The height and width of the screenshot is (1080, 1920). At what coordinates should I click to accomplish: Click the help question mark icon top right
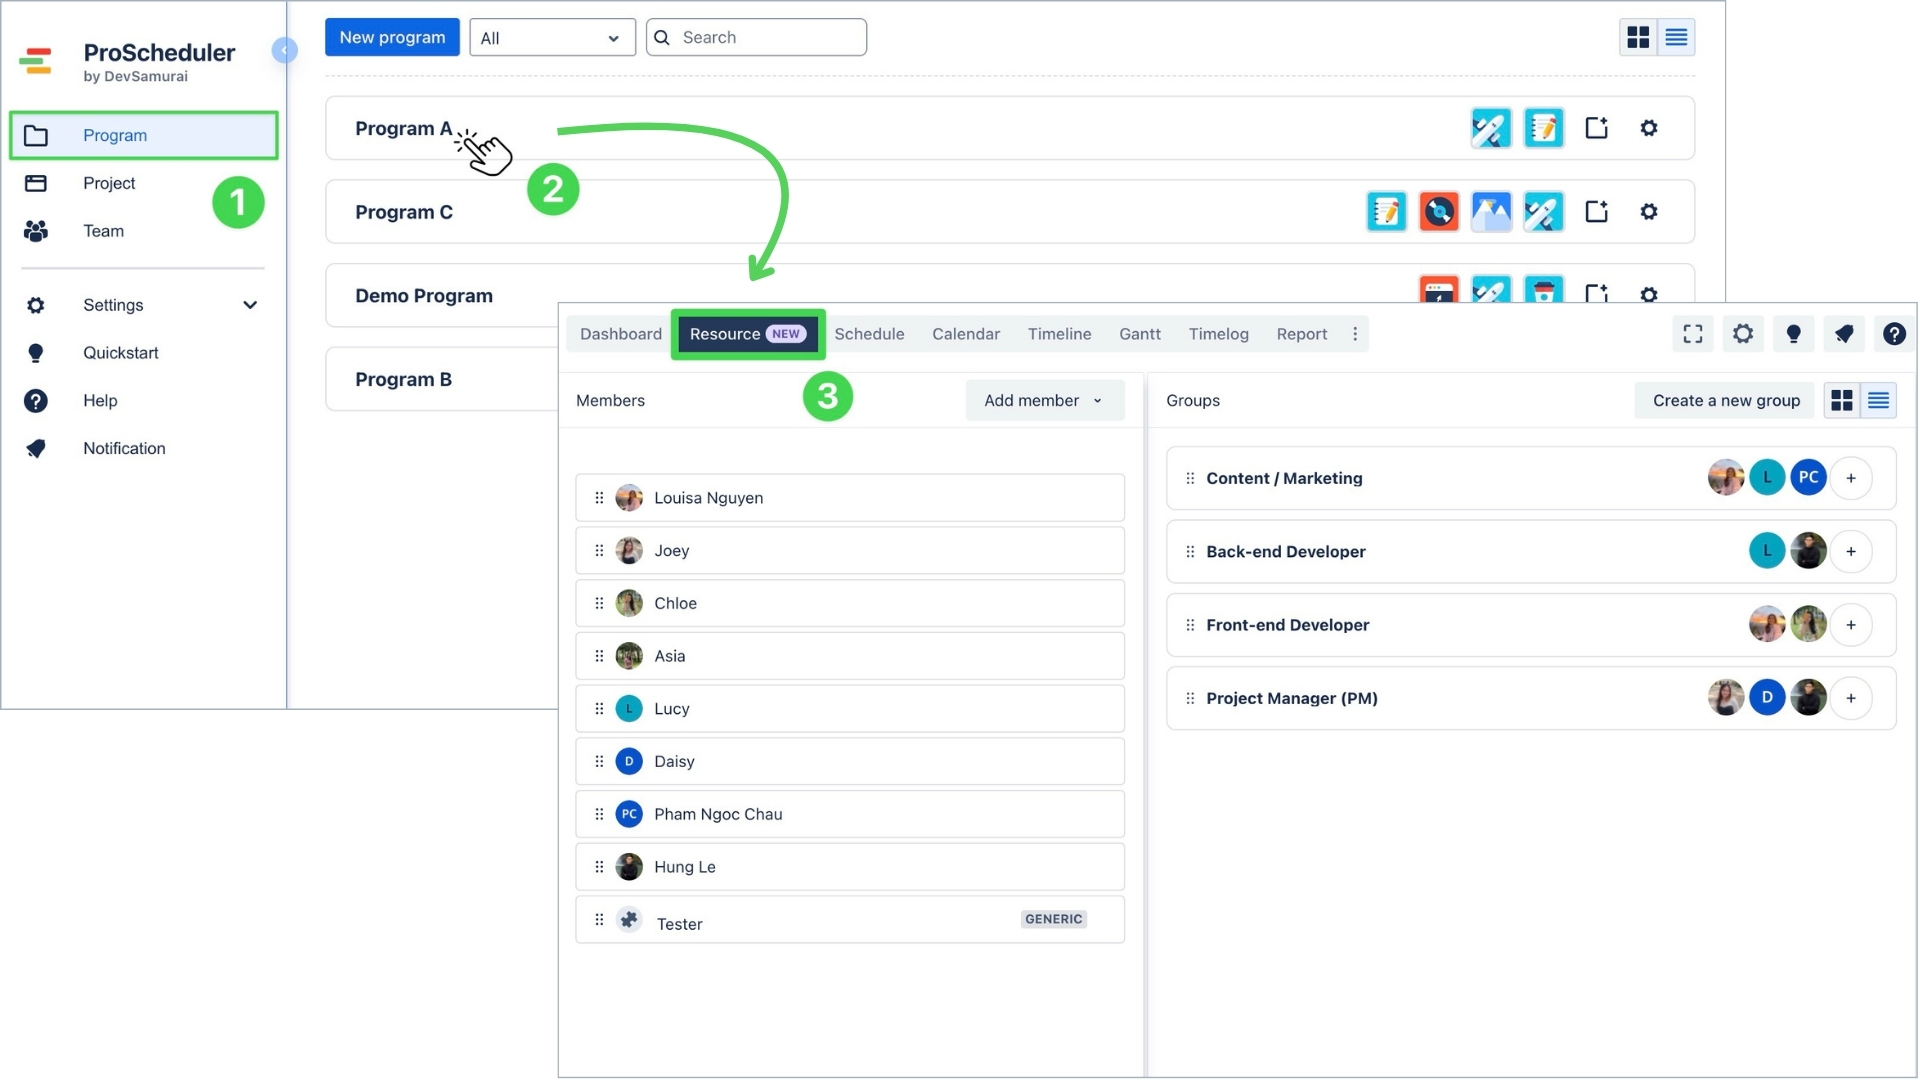tap(1894, 334)
